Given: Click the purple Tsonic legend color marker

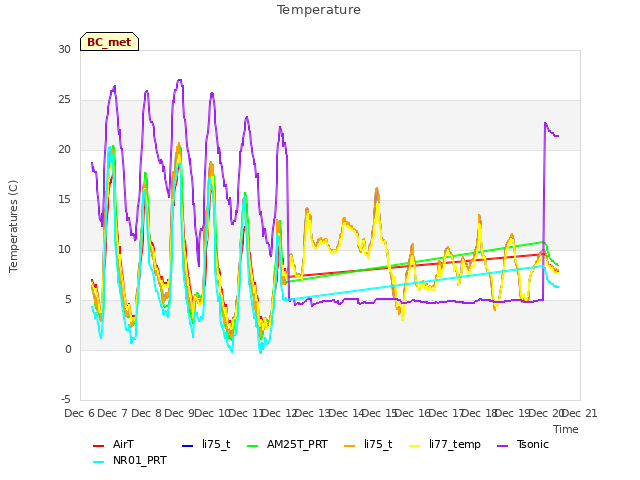Looking at the screenshot, I should (x=503, y=445).
